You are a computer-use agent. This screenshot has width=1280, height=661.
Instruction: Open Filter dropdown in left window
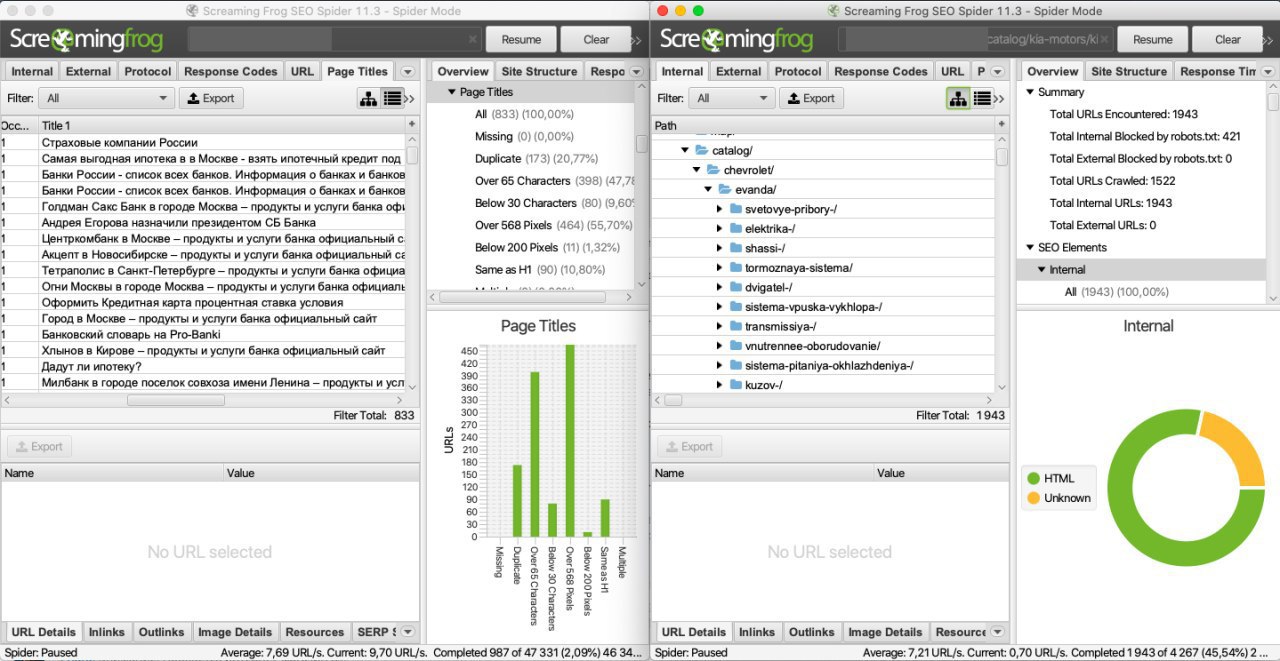108,98
